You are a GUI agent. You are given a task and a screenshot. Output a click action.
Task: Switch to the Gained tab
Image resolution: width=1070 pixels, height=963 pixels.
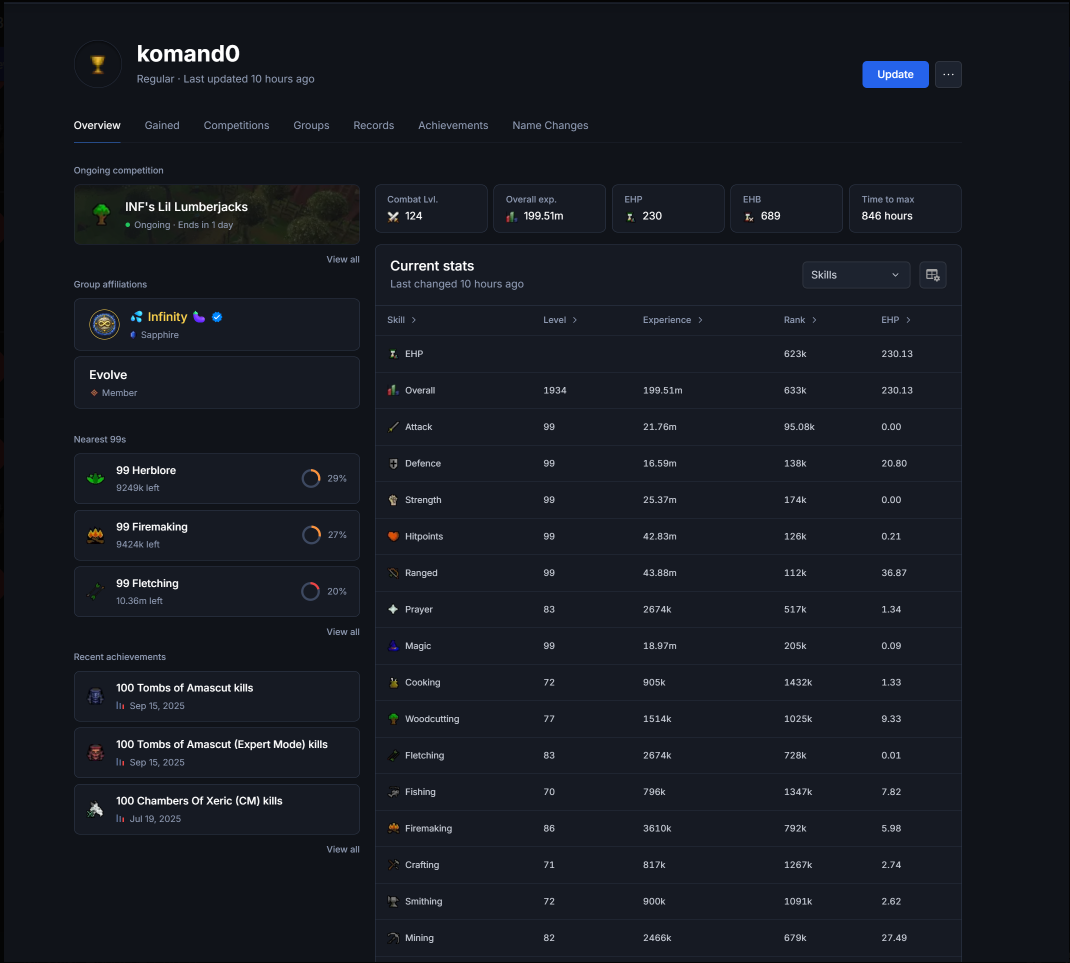pyautogui.click(x=162, y=126)
